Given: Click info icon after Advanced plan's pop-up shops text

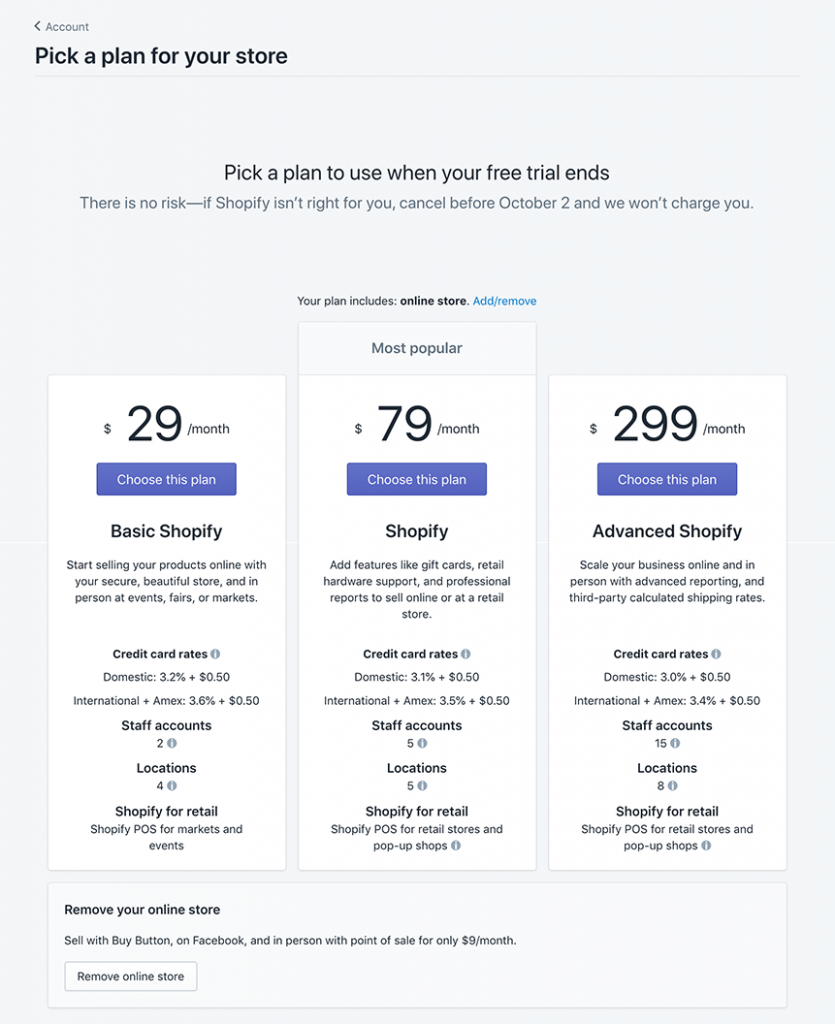Looking at the screenshot, I should 706,845.
